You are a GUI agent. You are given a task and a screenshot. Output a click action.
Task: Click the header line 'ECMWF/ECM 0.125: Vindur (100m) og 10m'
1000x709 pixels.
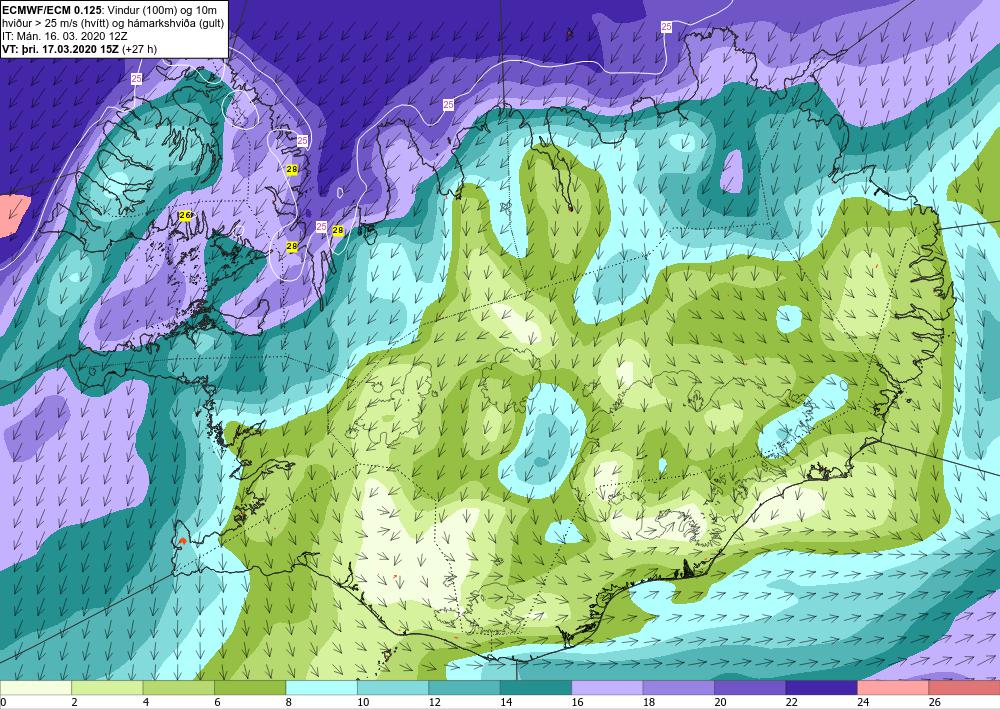tap(109, 8)
